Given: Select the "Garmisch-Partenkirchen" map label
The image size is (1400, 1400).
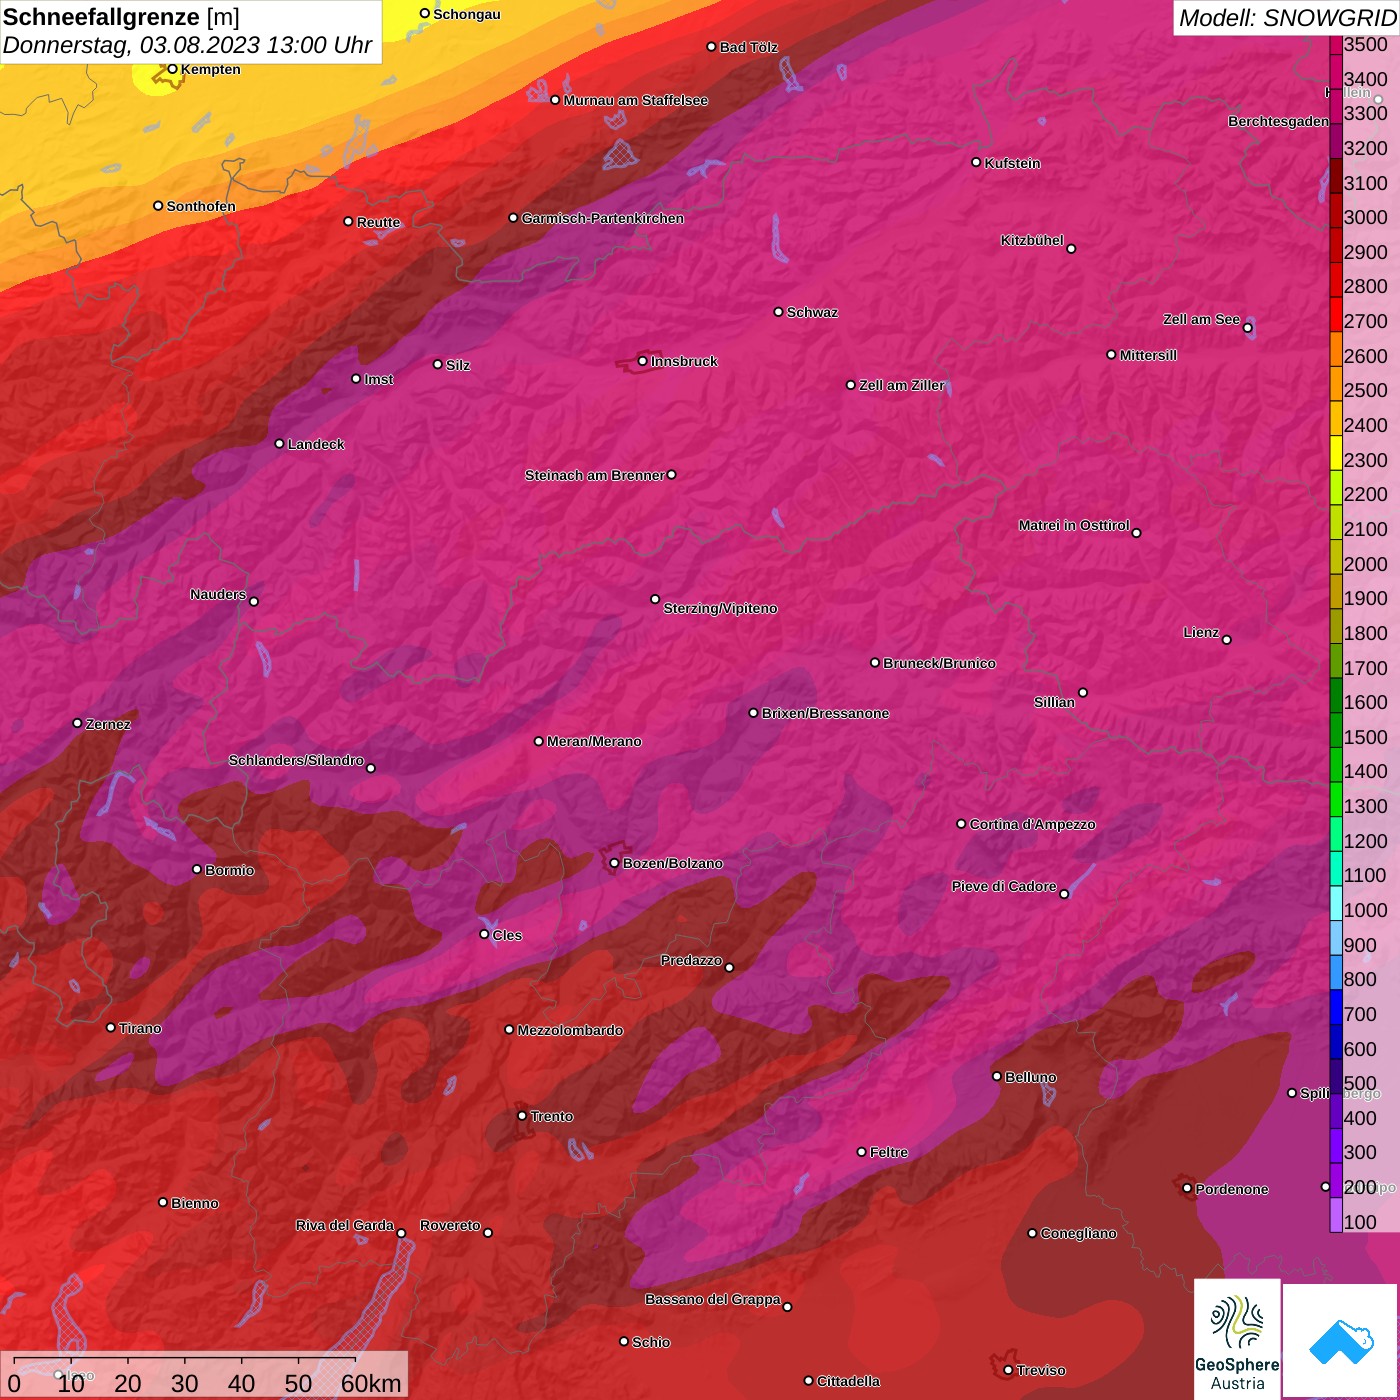Looking at the screenshot, I should (x=603, y=218).
